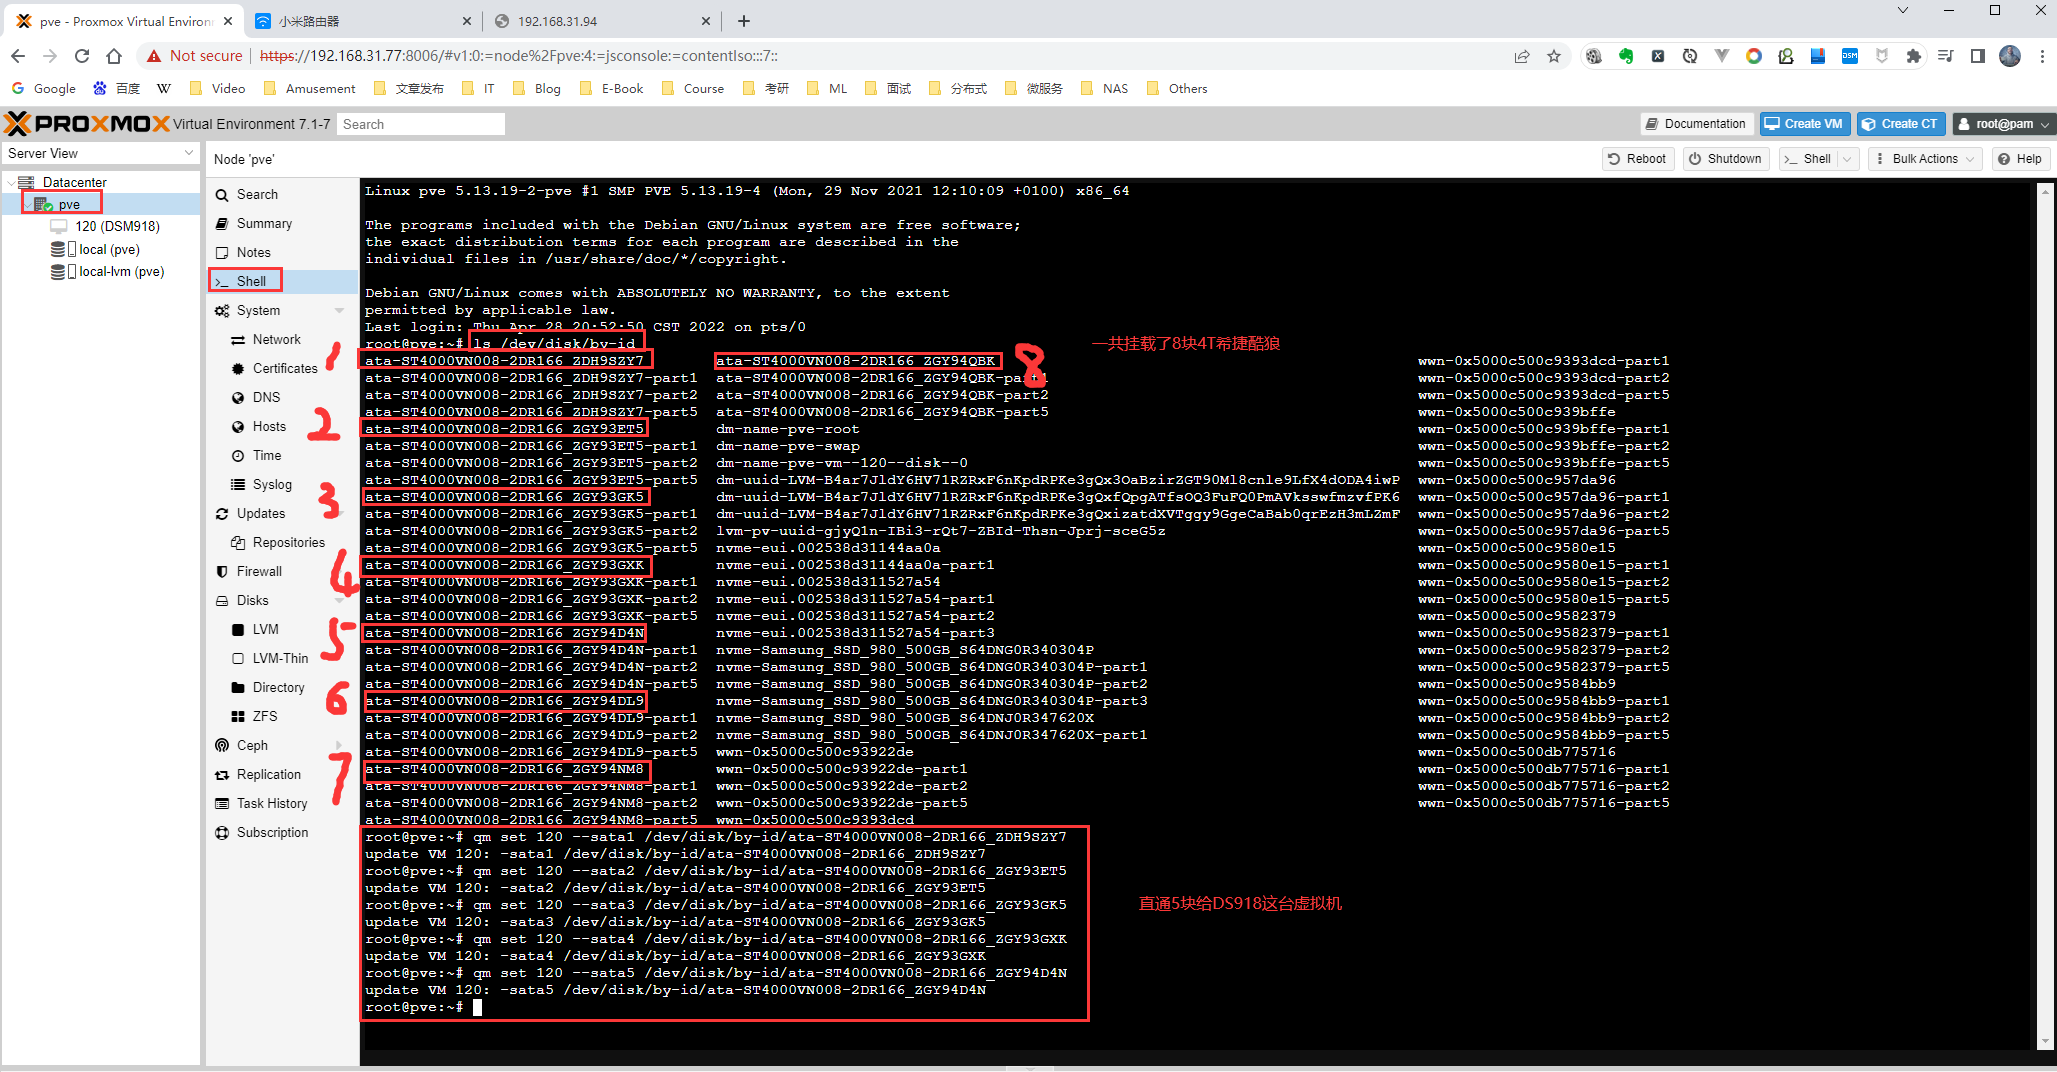The width and height of the screenshot is (2057, 1072).
Task: Open Ceph panel
Action: click(282, 745)
